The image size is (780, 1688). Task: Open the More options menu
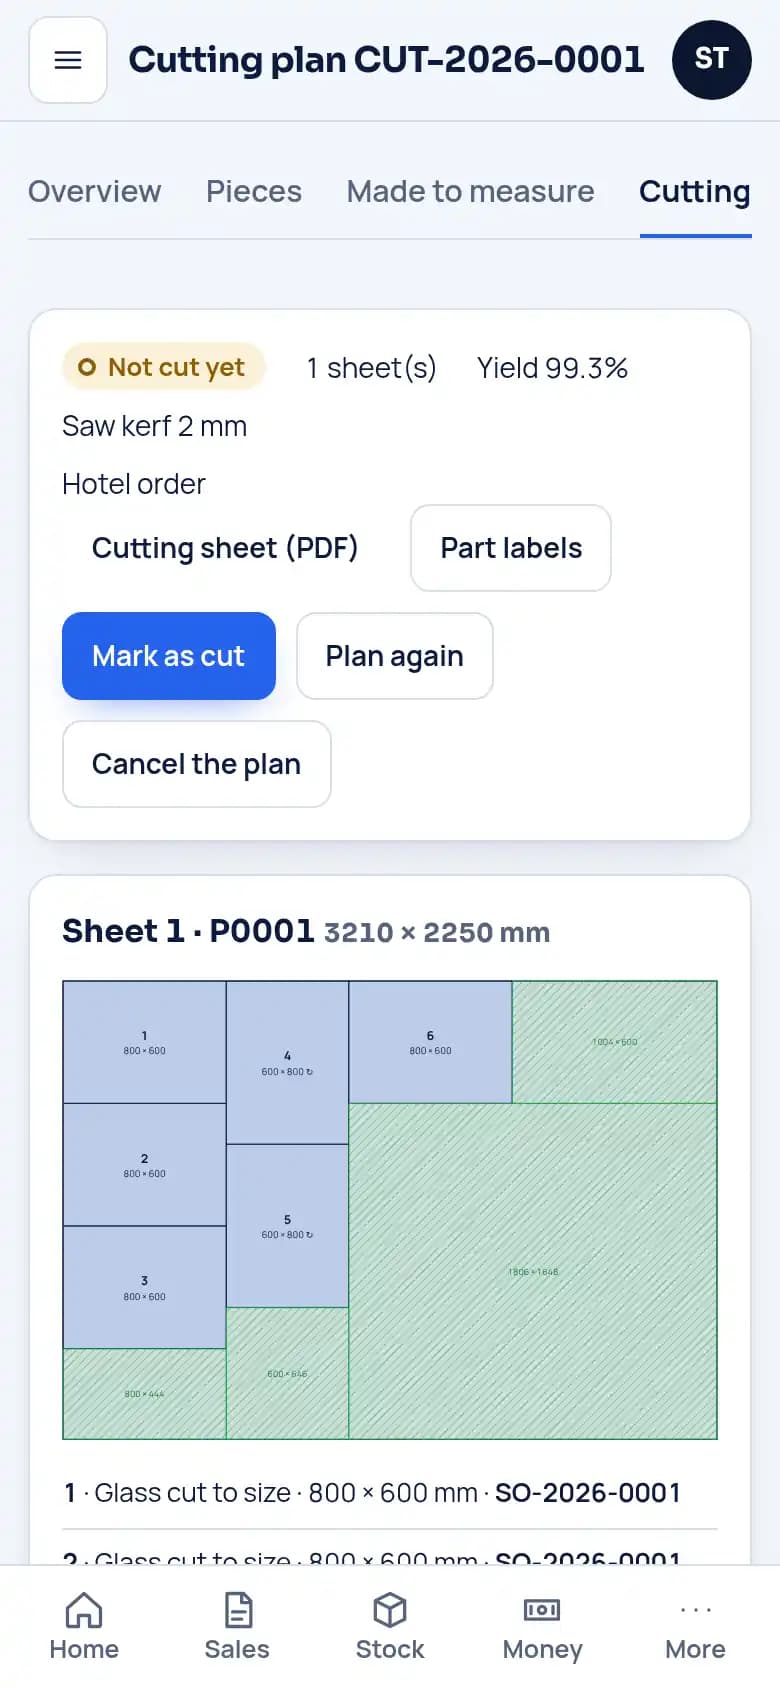pos(695,1627)
